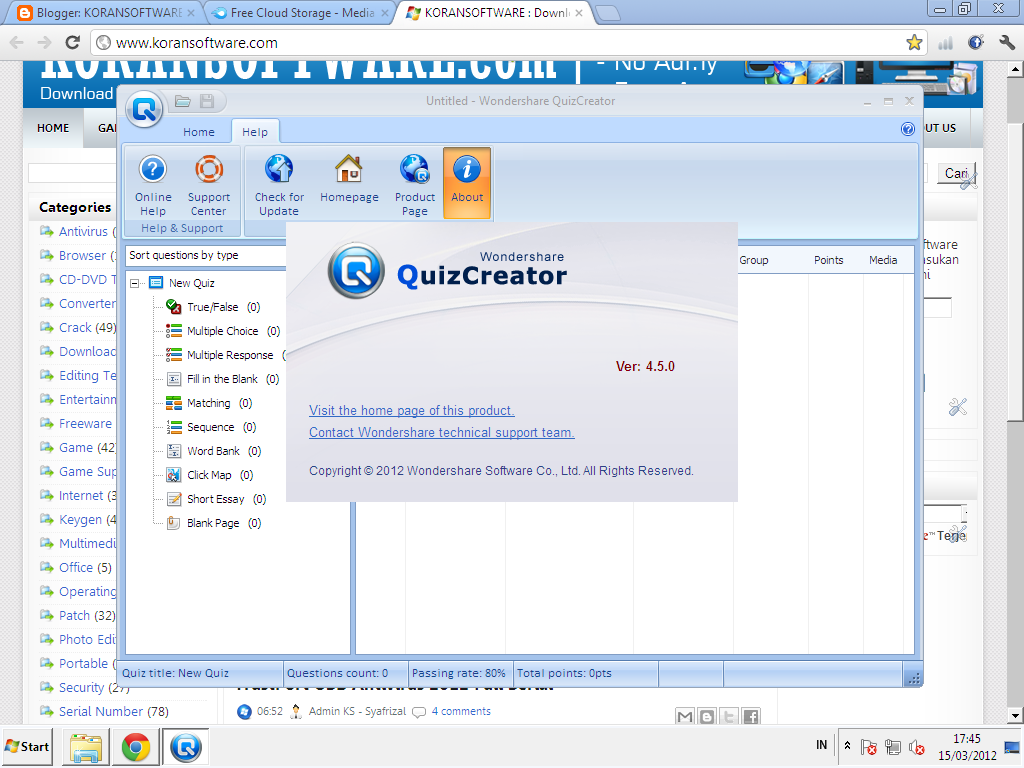
Task: Select the Blank Page item
Action: (213, 523)
